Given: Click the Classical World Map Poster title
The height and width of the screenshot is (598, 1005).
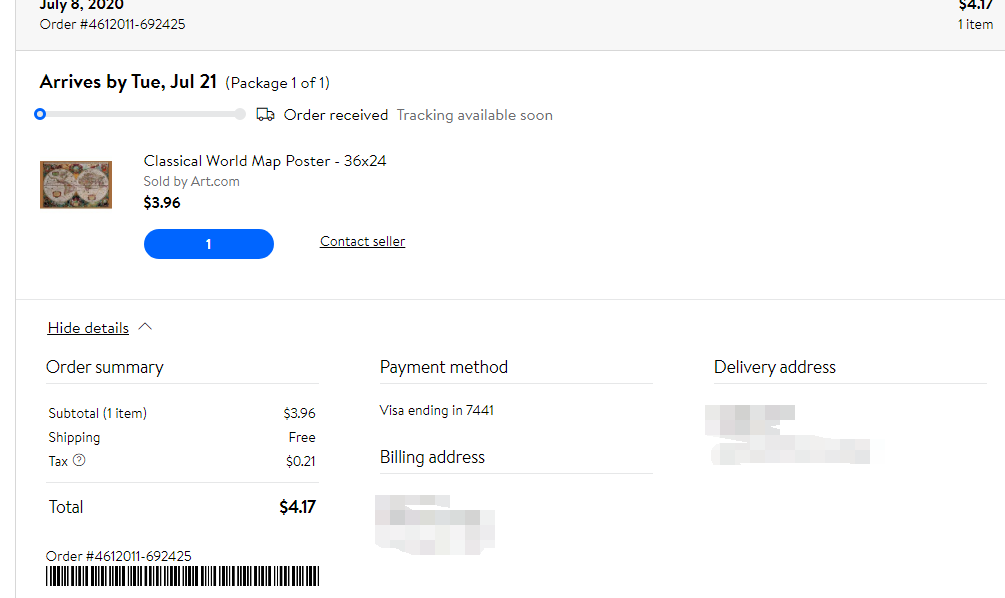Looking at the screenshot, I should pos(264,161).
